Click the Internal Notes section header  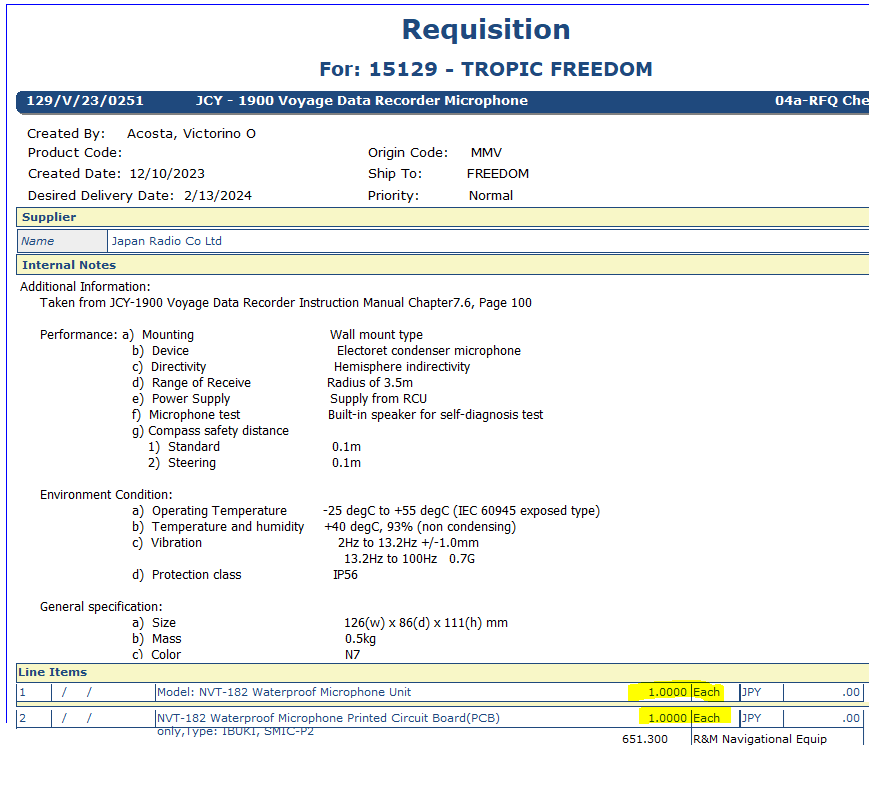(69, 265)
